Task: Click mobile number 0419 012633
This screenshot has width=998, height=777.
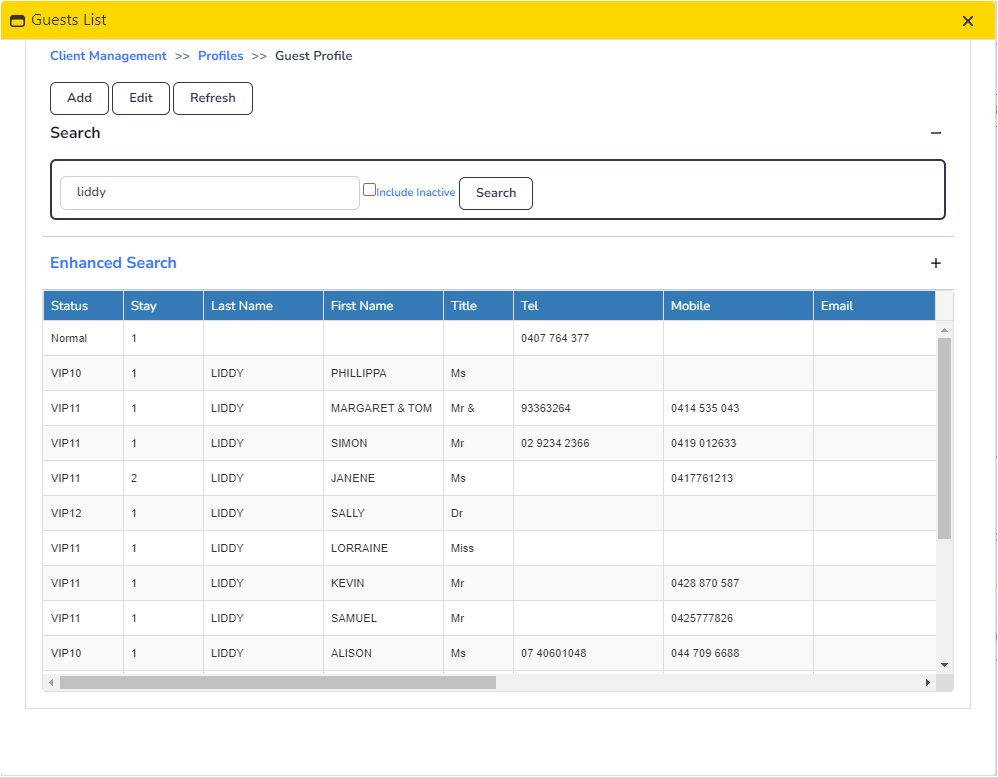Action: [x=703, y=443]
